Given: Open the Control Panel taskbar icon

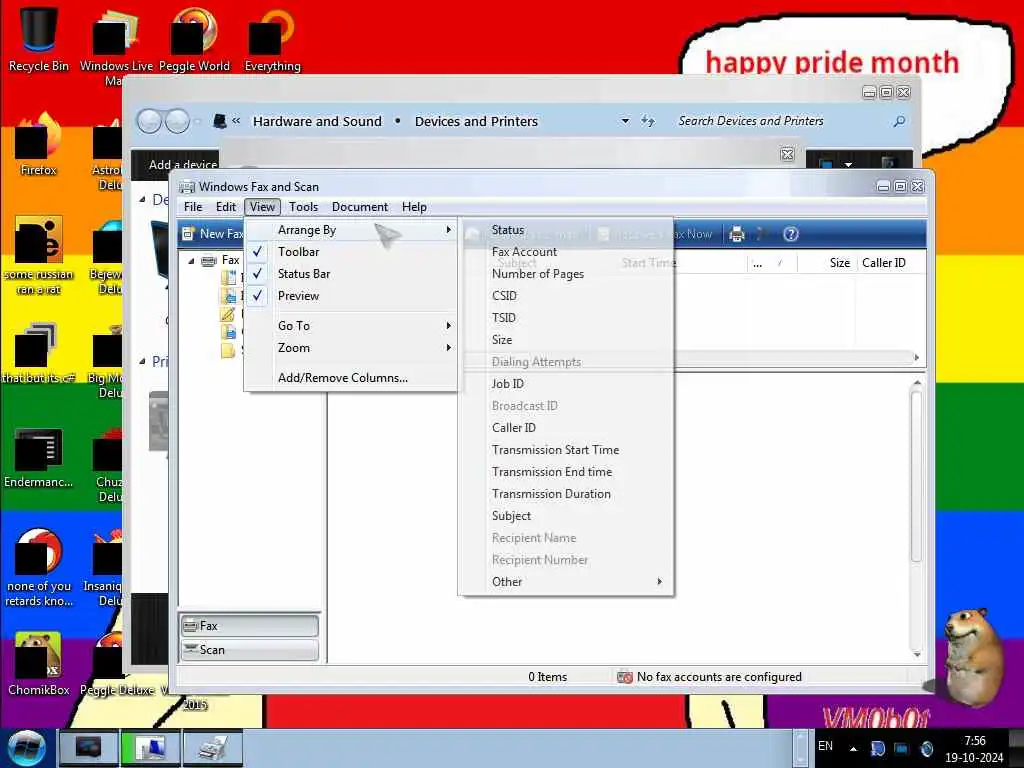Looking at the screenshot, I should tap(150, 748).
